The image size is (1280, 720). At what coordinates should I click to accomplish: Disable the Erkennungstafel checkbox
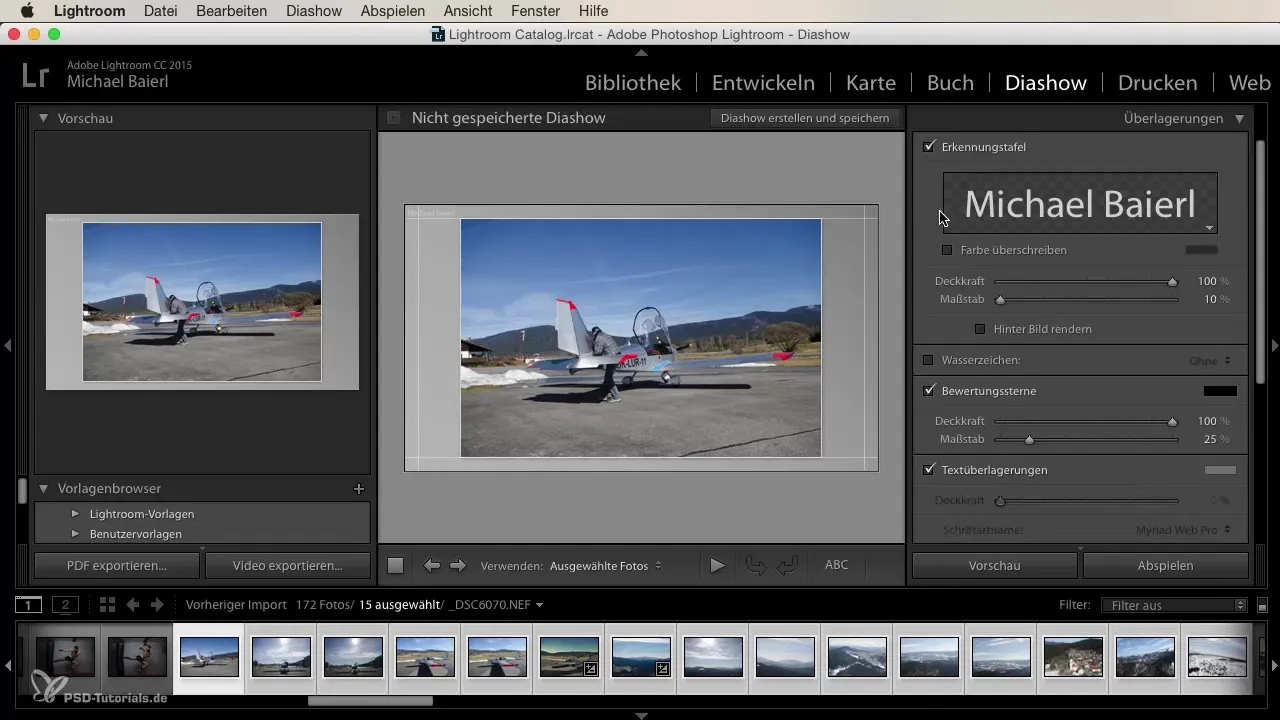pos(929,147)
